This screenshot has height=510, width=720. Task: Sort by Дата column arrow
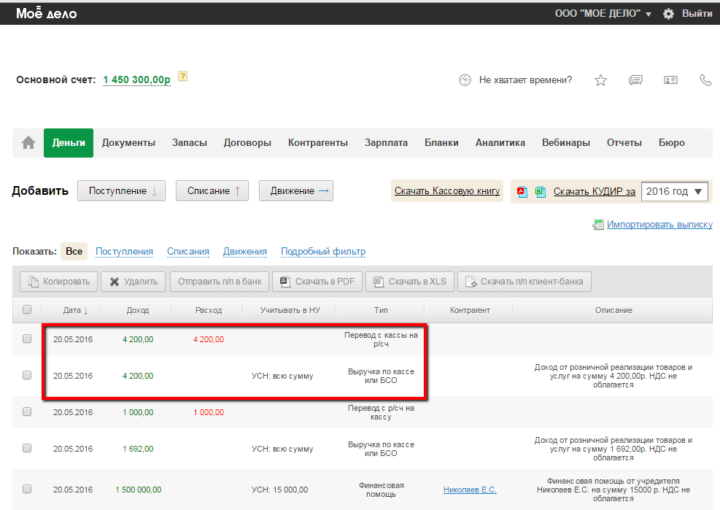(86, 311)
